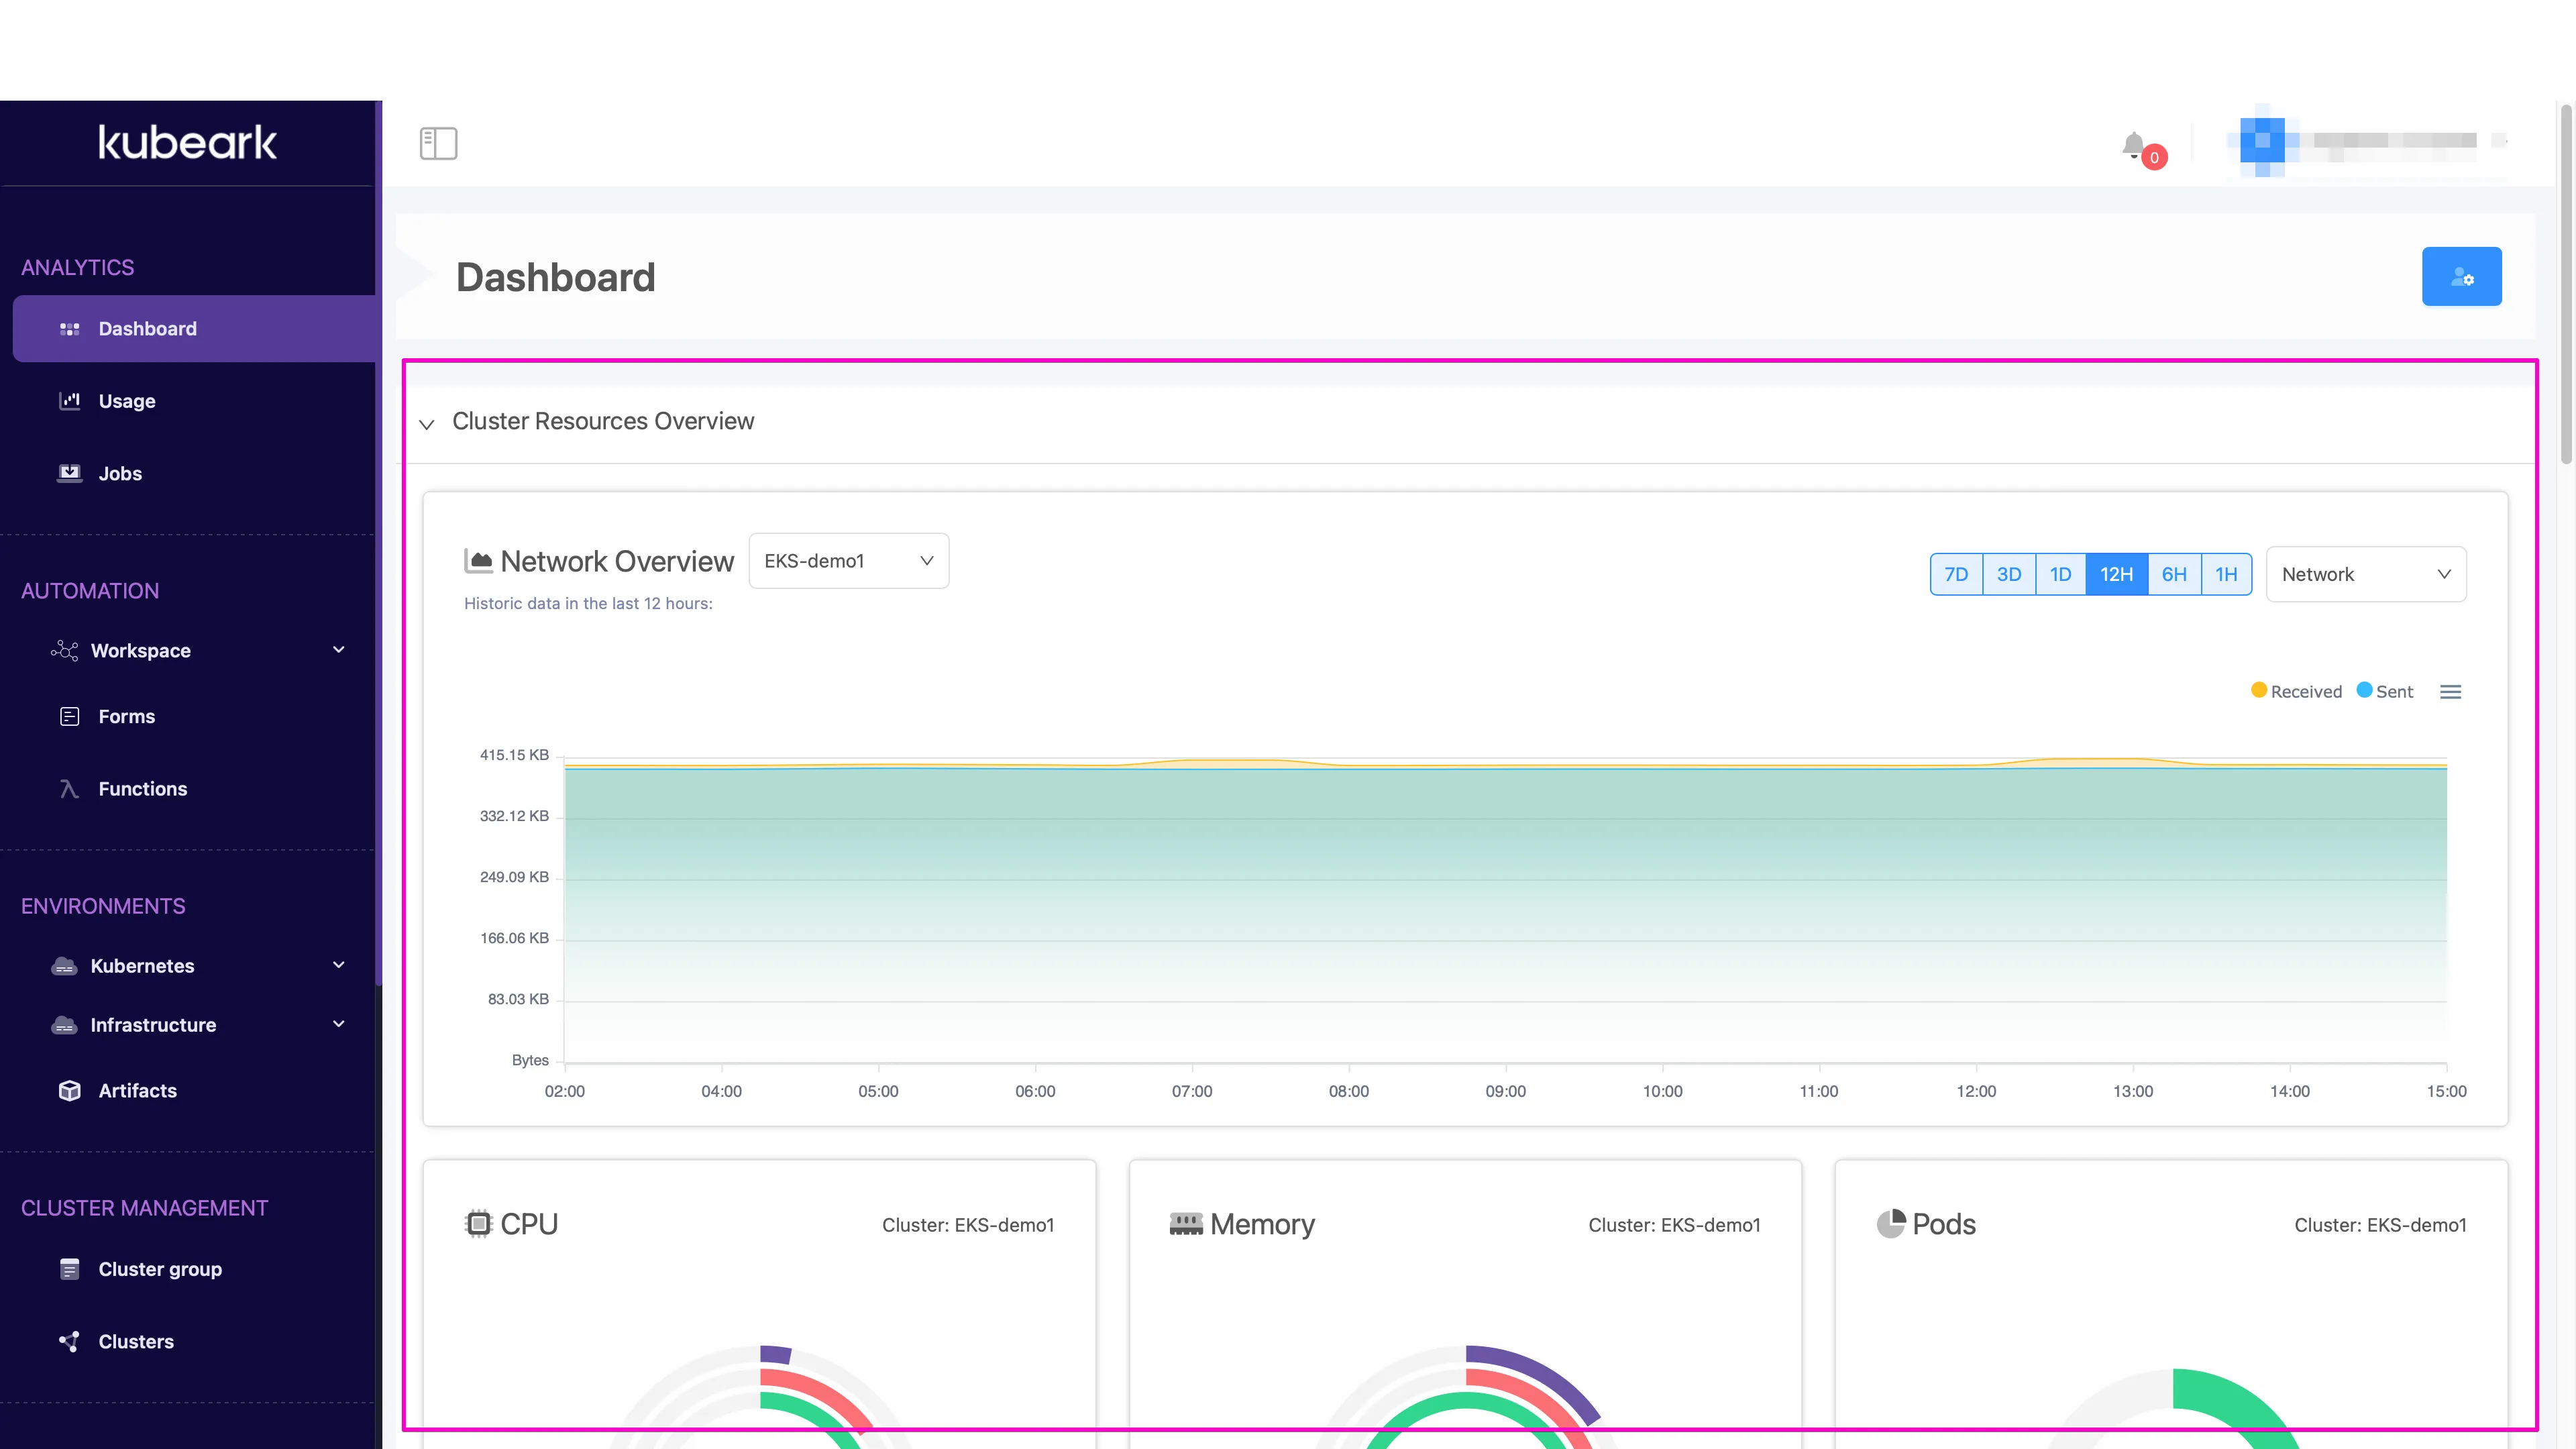Click the Jobs icon in sidebar

69,473
